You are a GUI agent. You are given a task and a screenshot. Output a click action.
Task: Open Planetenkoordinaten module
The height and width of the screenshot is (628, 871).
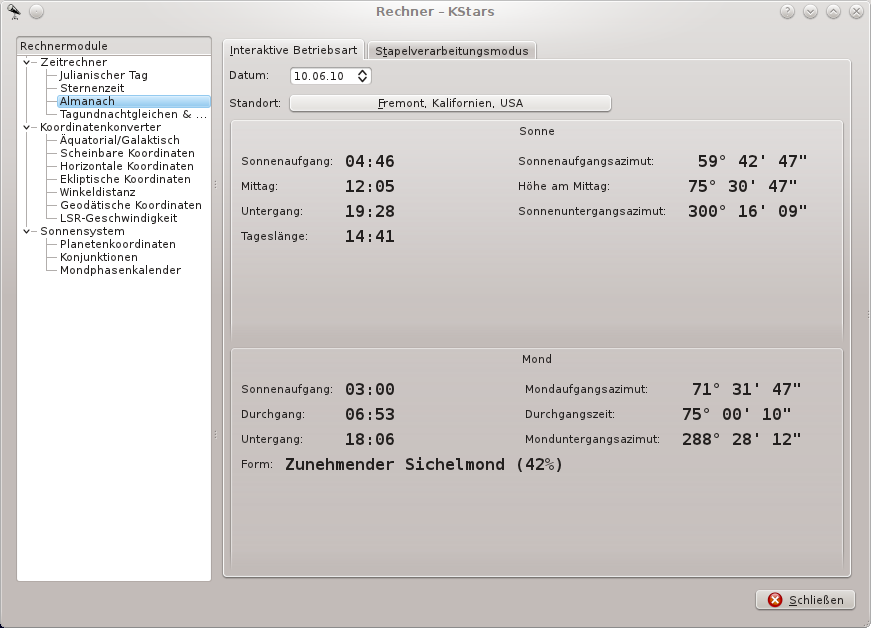pos(117,244)
